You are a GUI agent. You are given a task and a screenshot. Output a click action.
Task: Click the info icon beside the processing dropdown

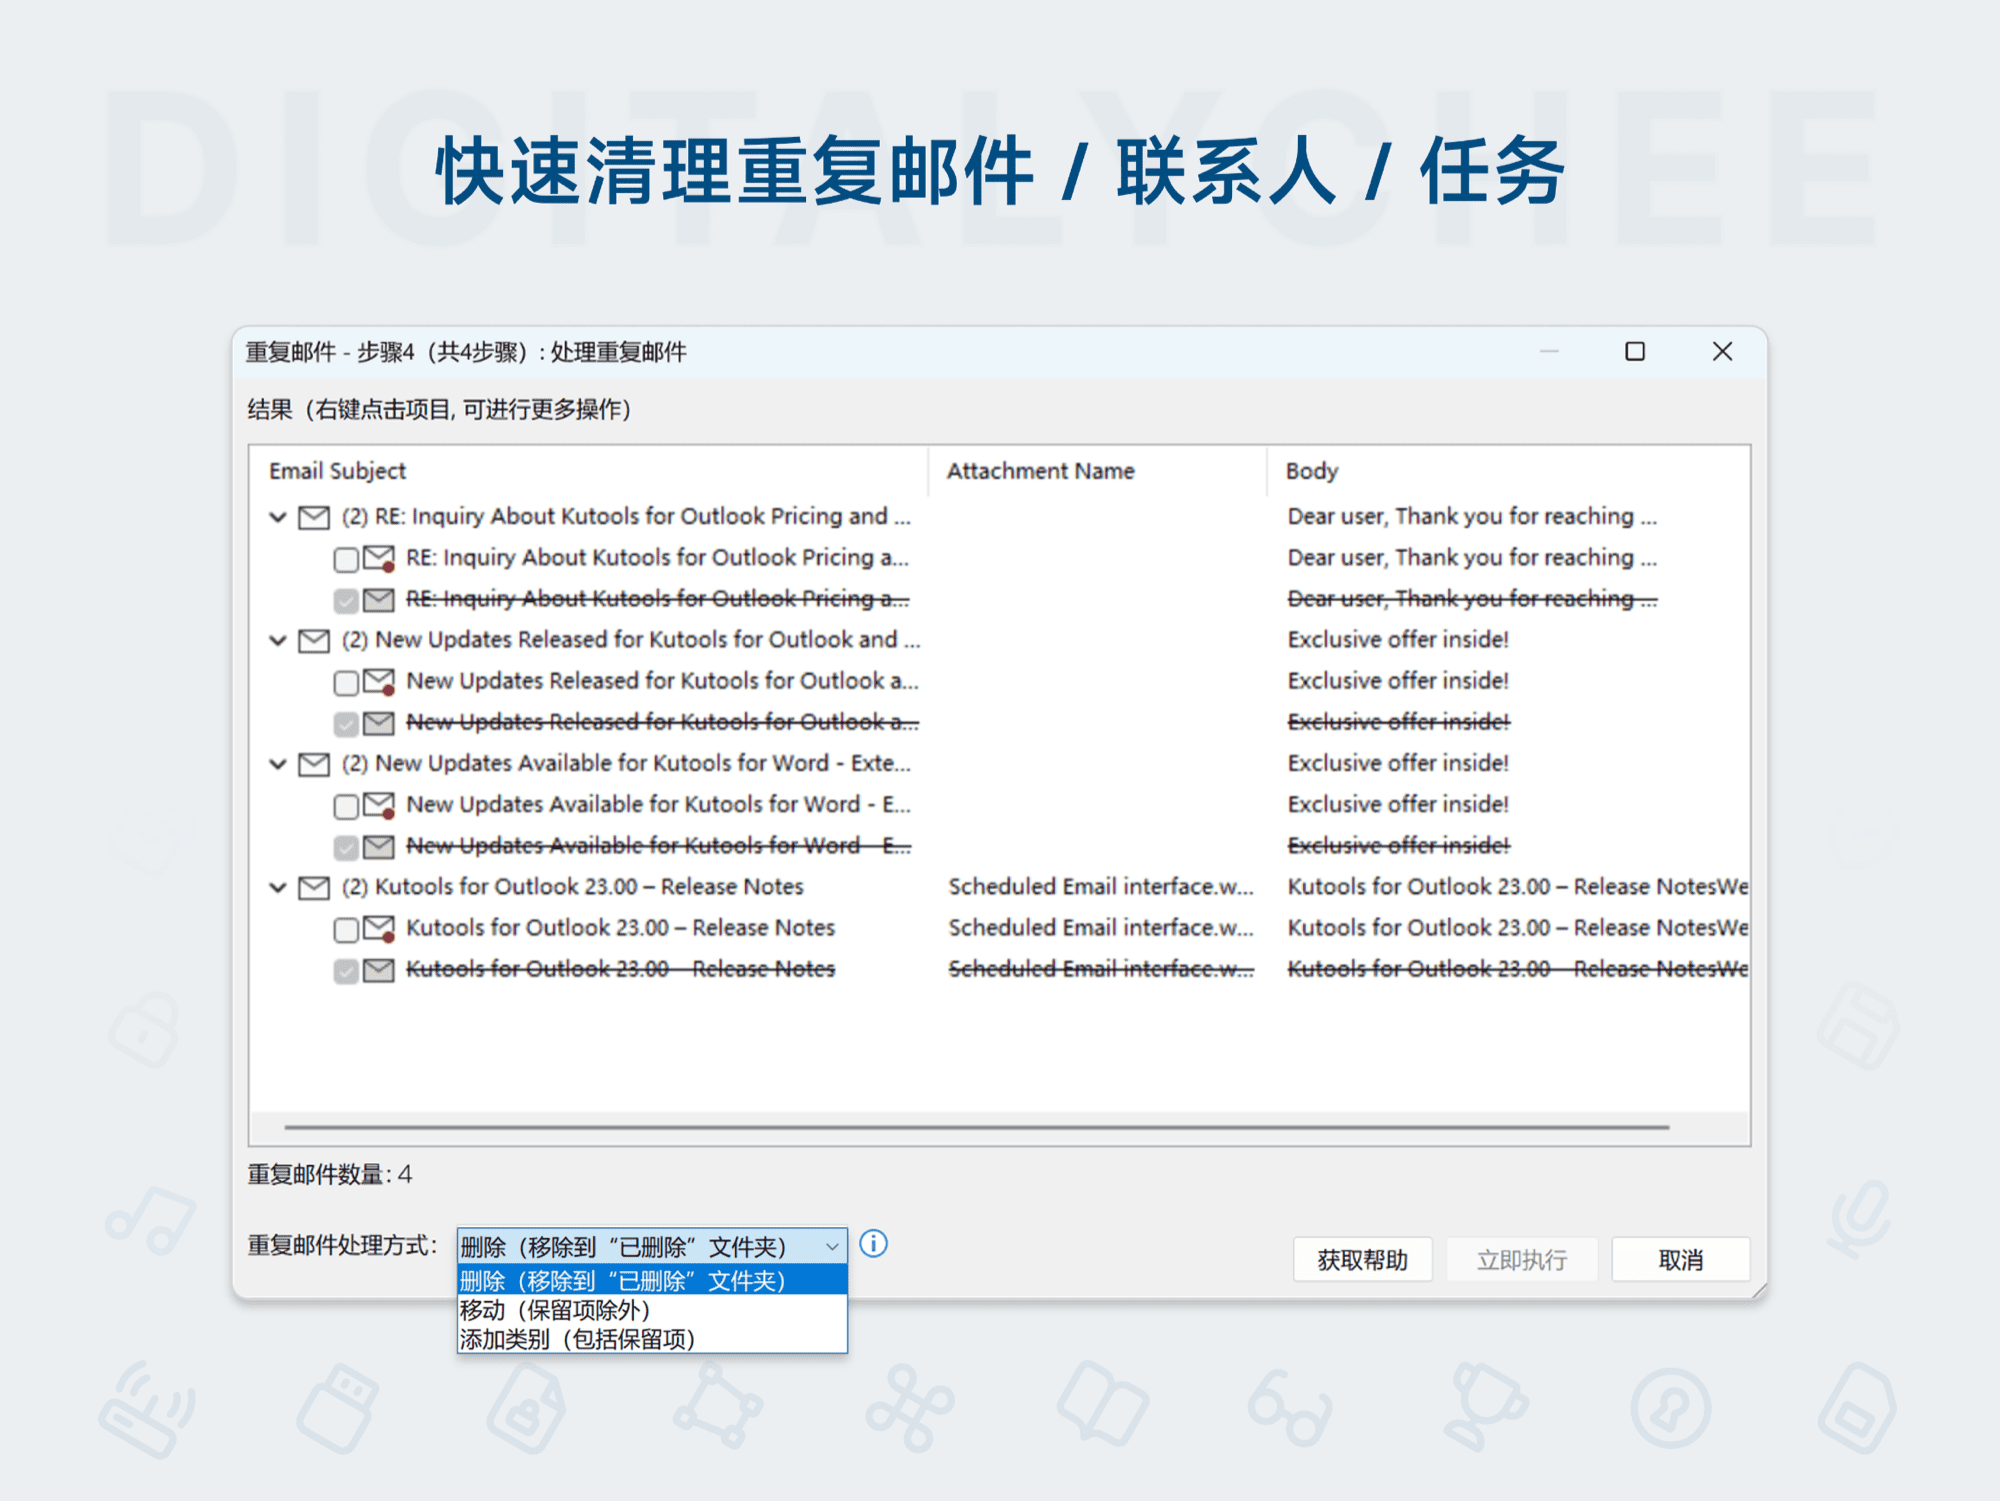pos(873,1243)
